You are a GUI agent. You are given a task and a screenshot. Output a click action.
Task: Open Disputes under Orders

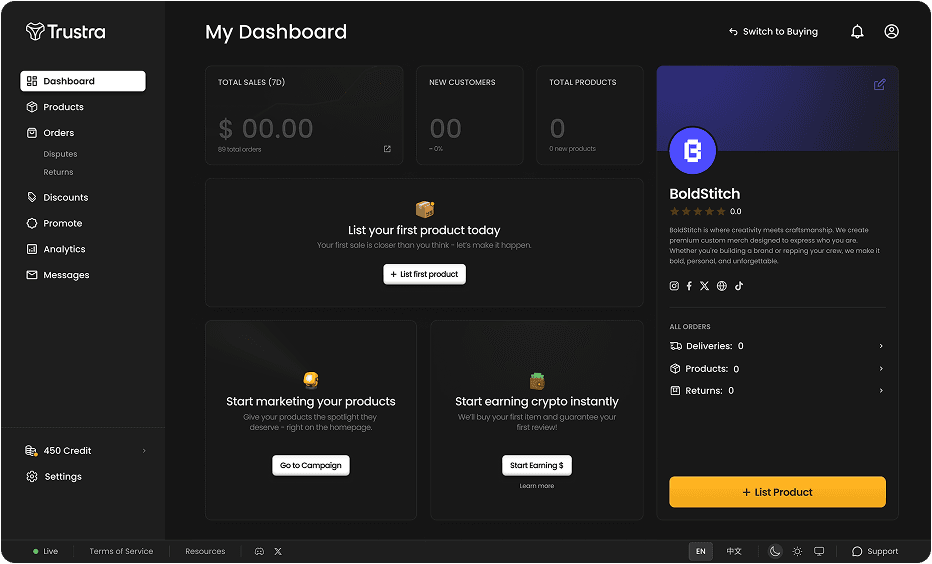tap(60, 154)
